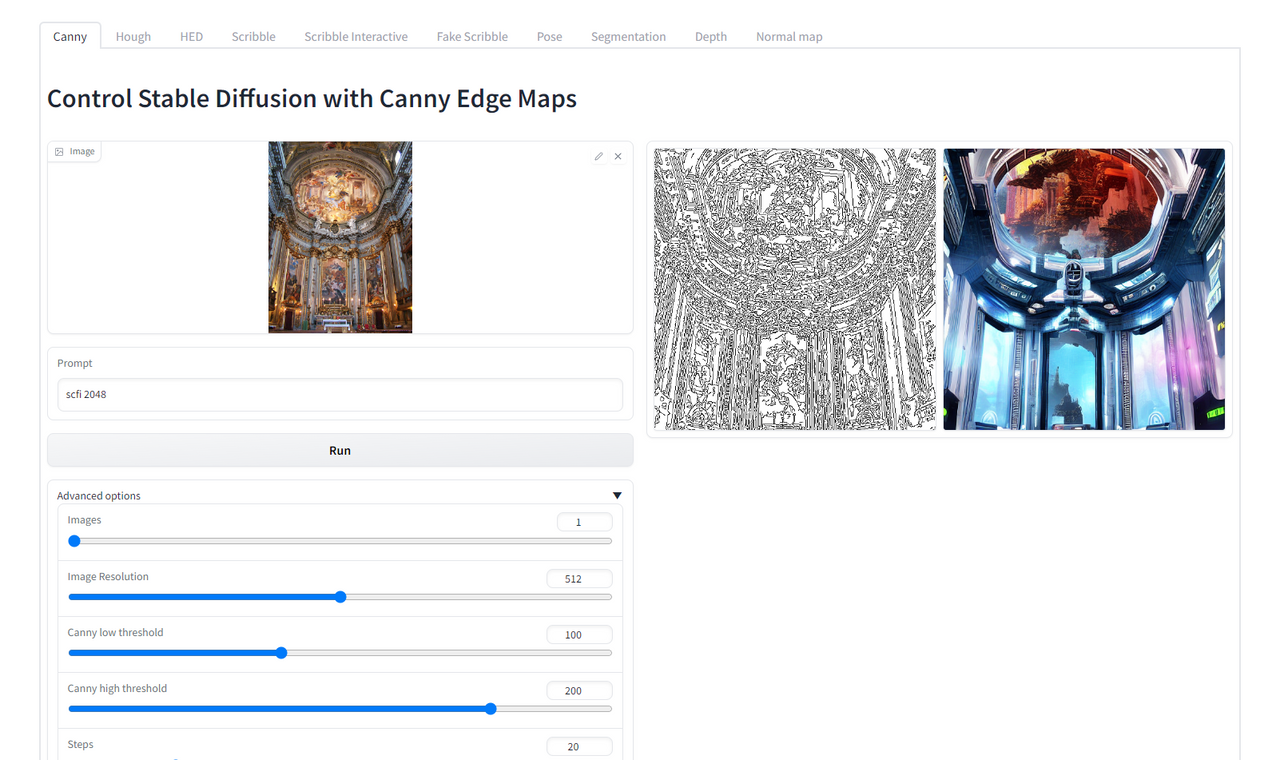Remove the uploaded image with the X icon
1280x760 pixels.
618,156
